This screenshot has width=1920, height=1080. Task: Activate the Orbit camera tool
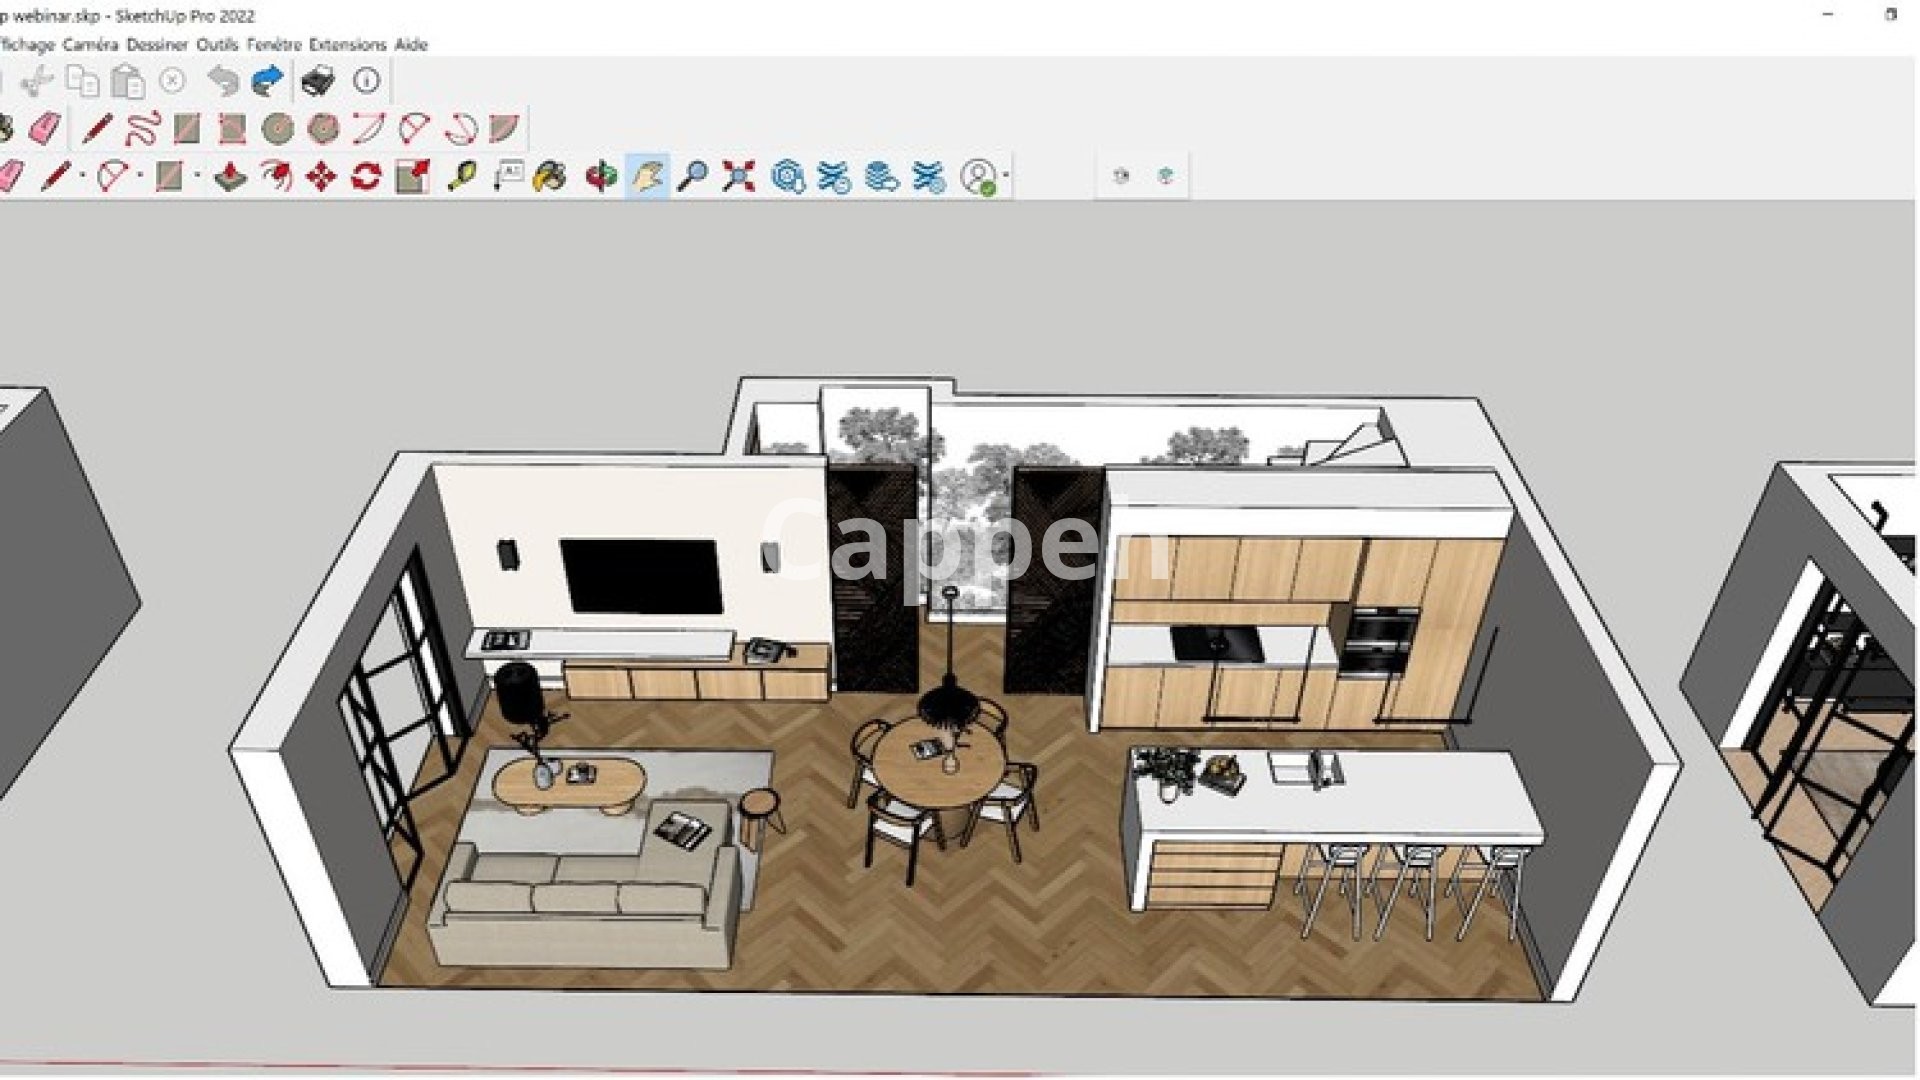601,177
